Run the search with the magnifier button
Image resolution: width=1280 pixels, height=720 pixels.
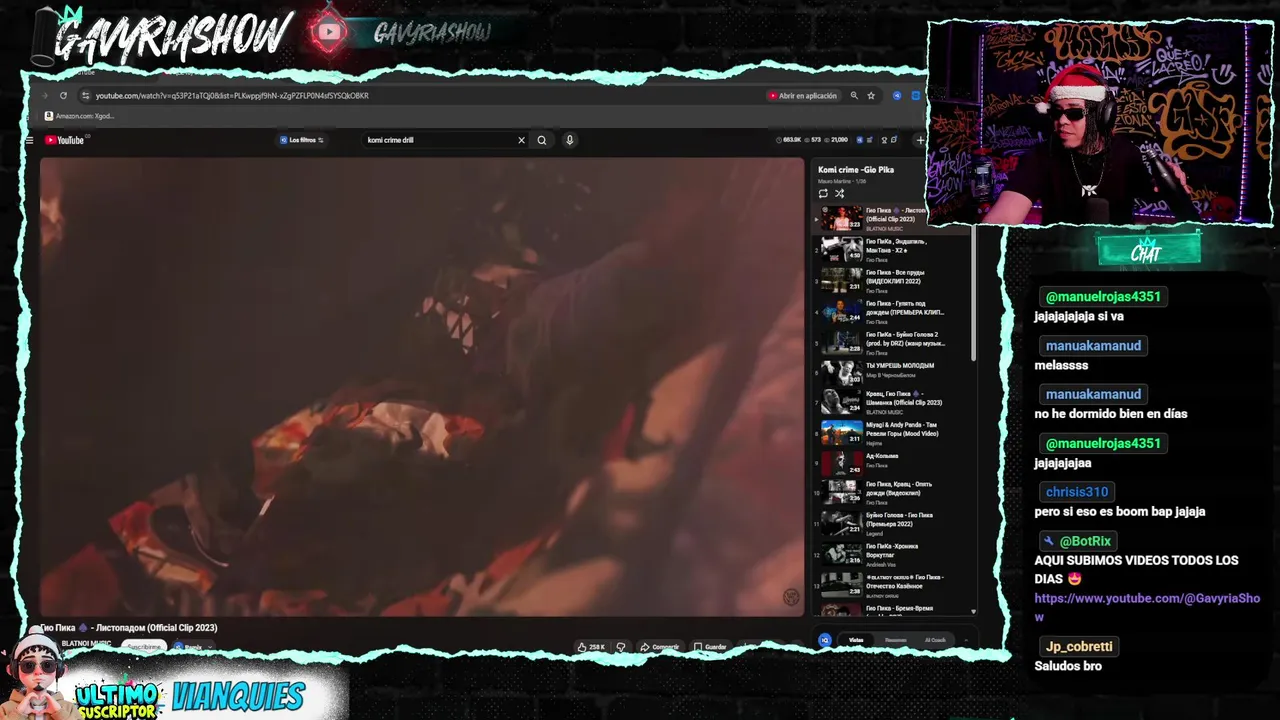coord(542,140)
